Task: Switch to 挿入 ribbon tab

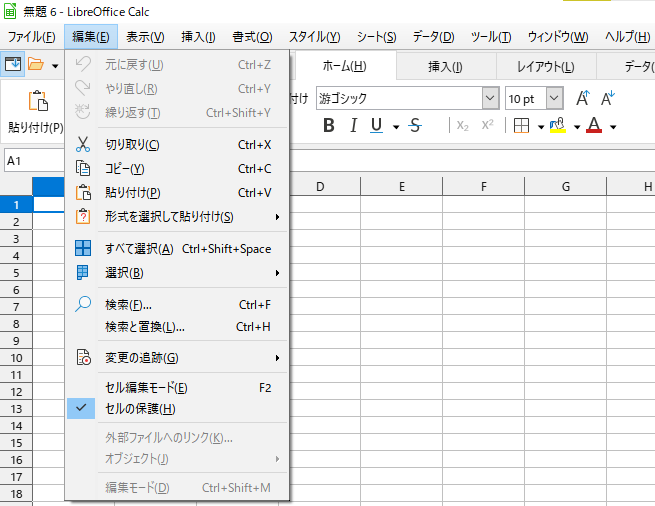Action: point(445,66)
